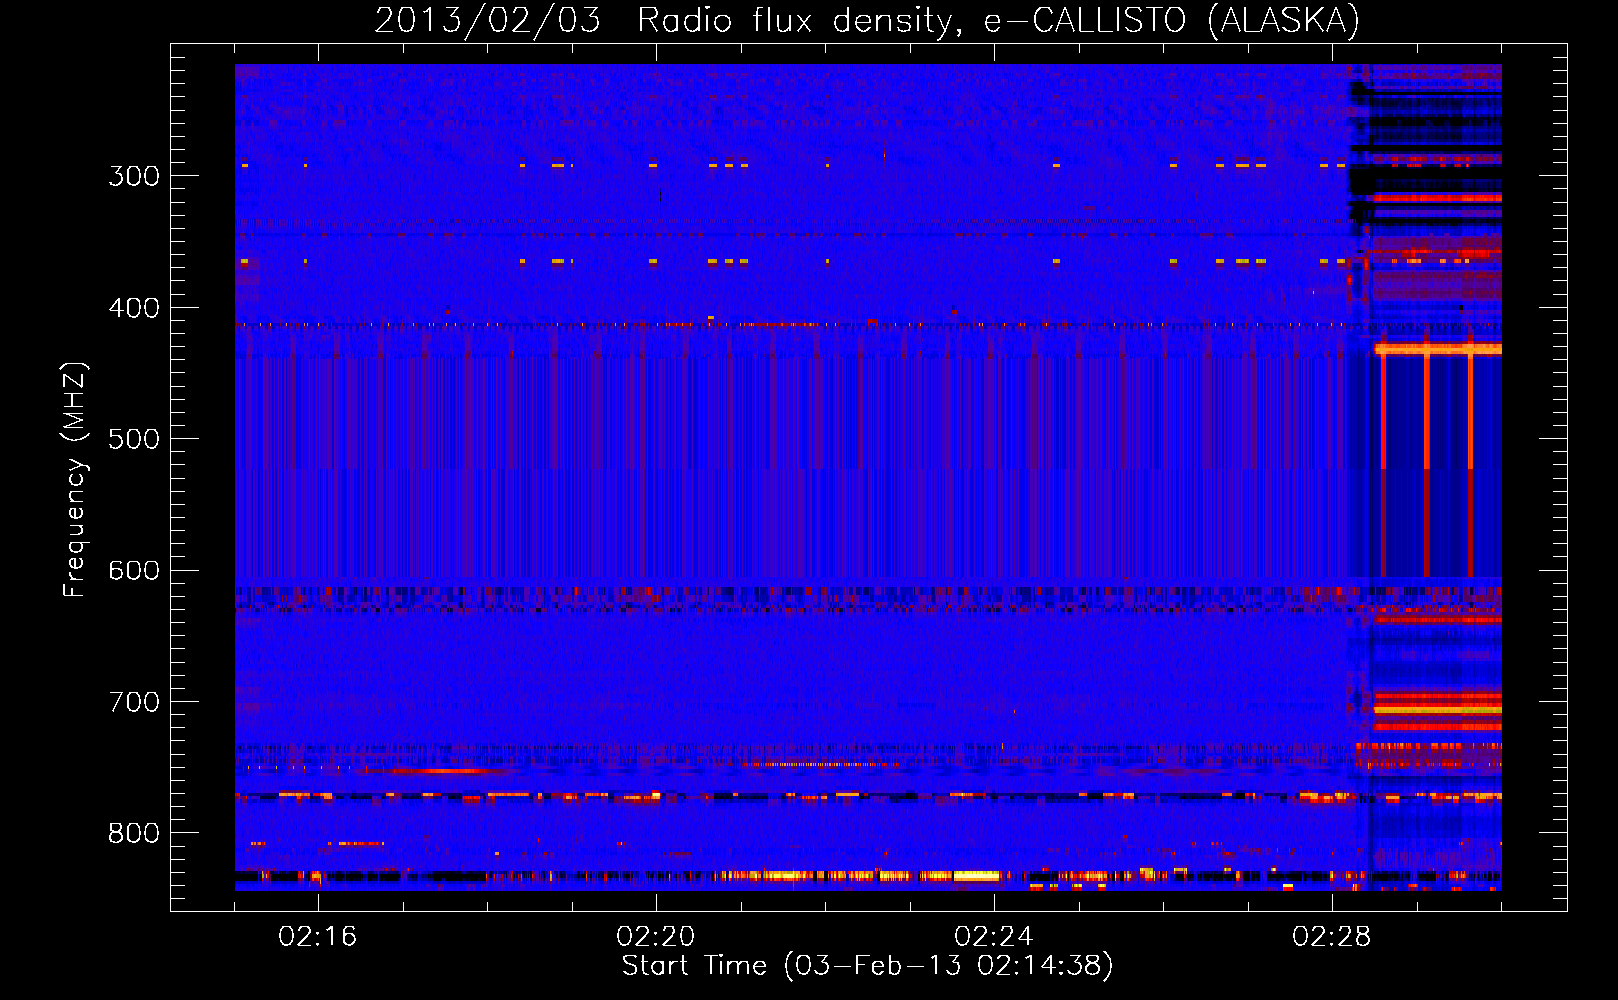Image resolution: width=1618 pixels, height=1000 pixels.
Task: Click the plot title 'Radio flux density, e-CALLISTO (ALASKA)'
Action: pyautogui.click(x=998, y=20)
